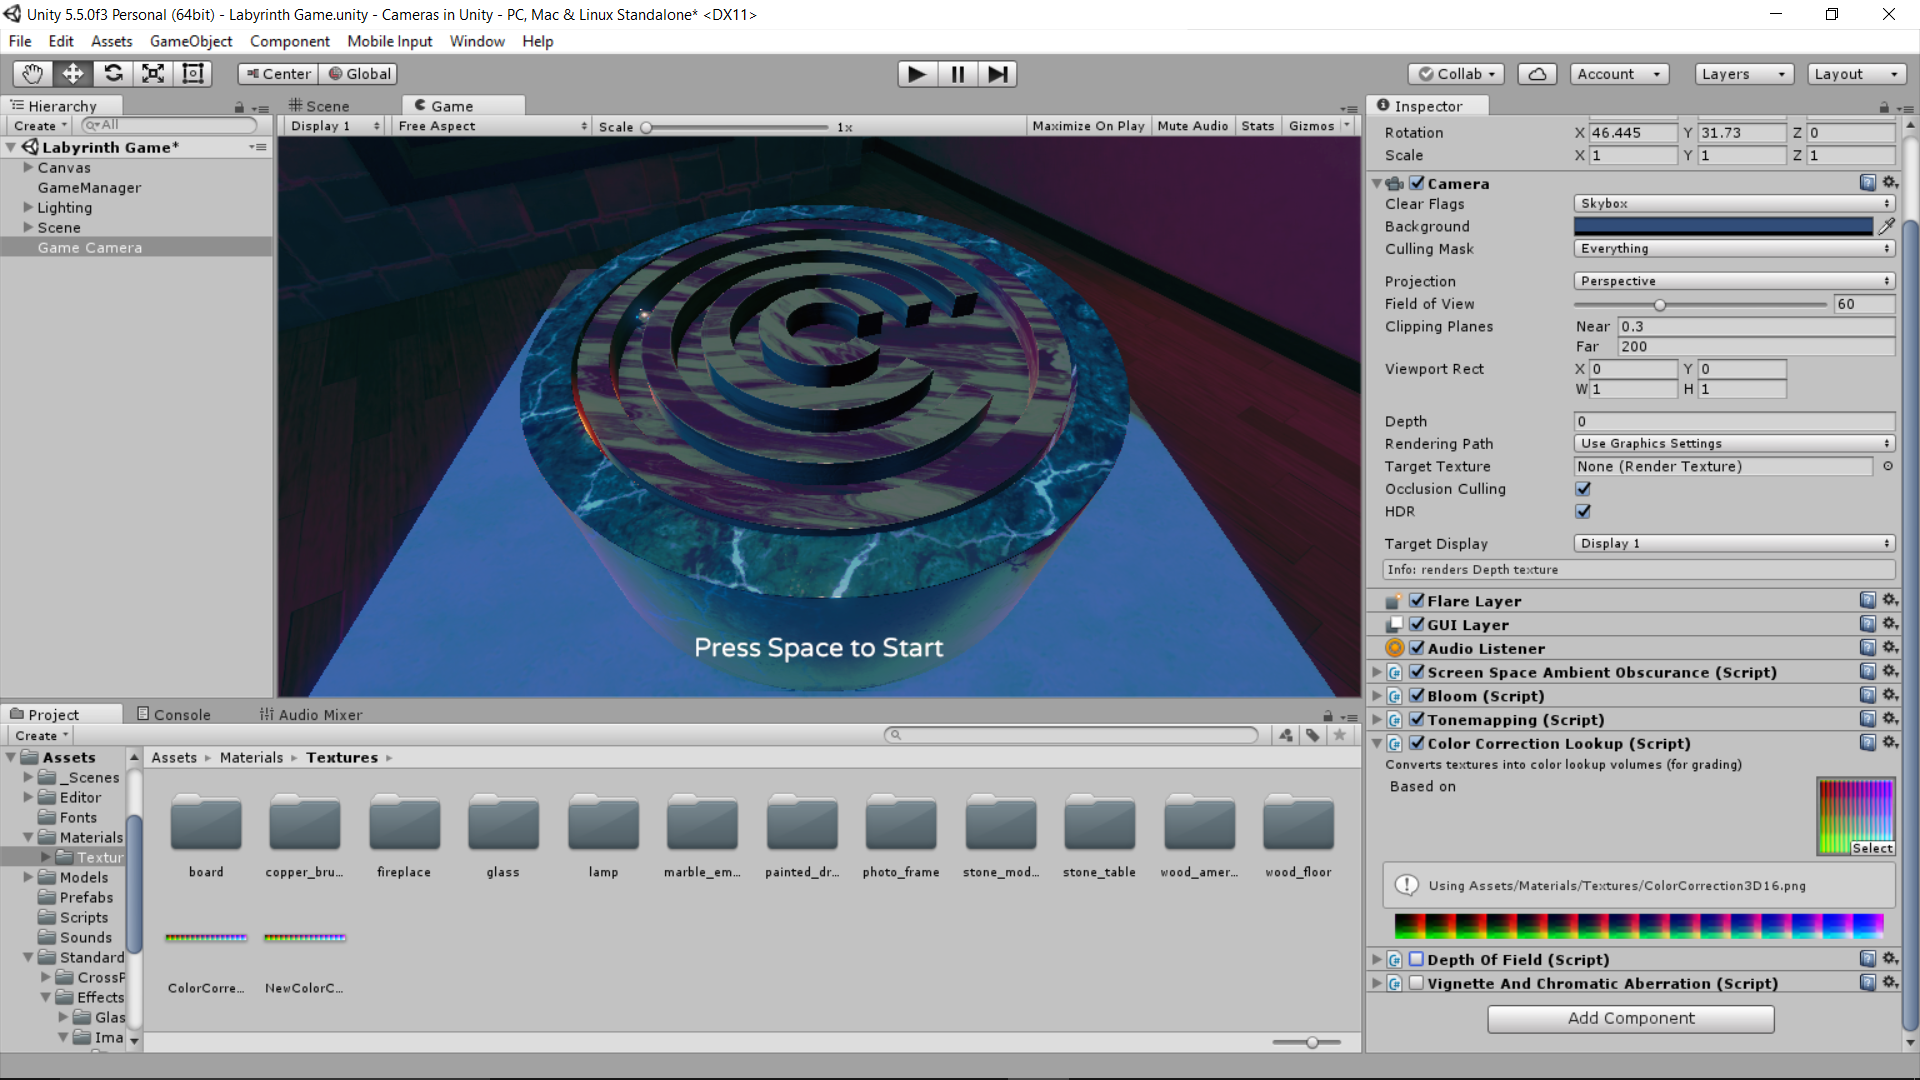Click Mute Audio button
Screen dimensions: 1920x1080
[x=1193, y=126]
